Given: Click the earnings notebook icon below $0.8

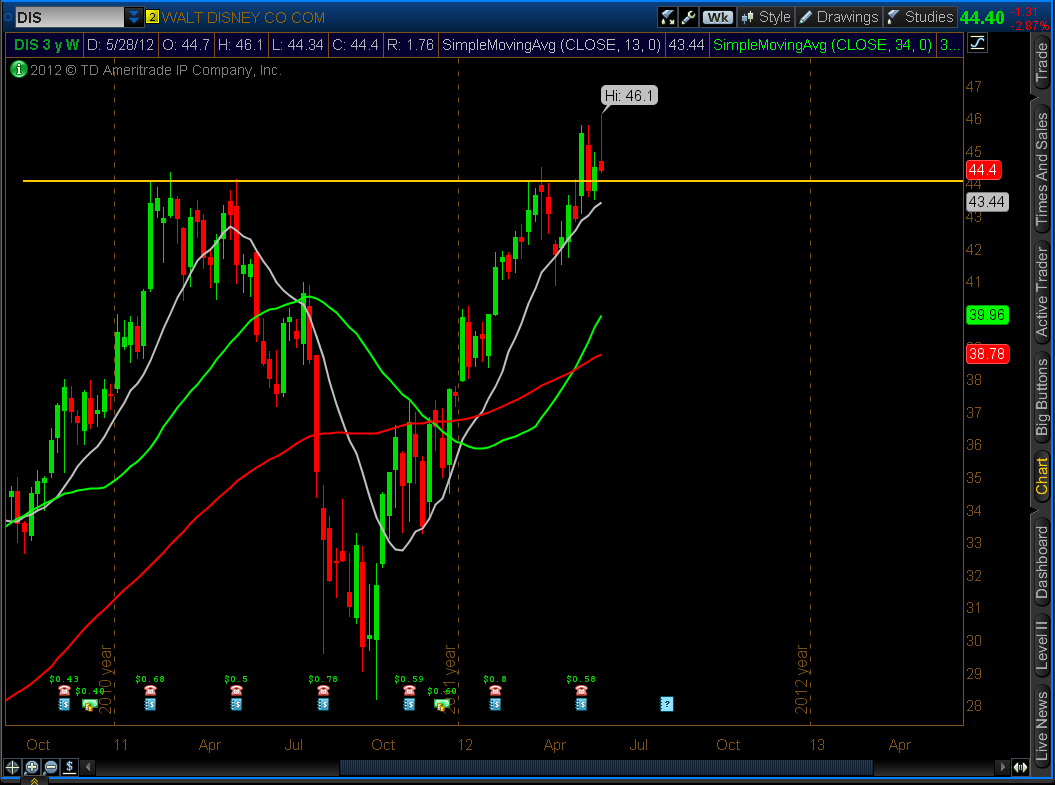Looking at the screenshot, I should (495, 704).
